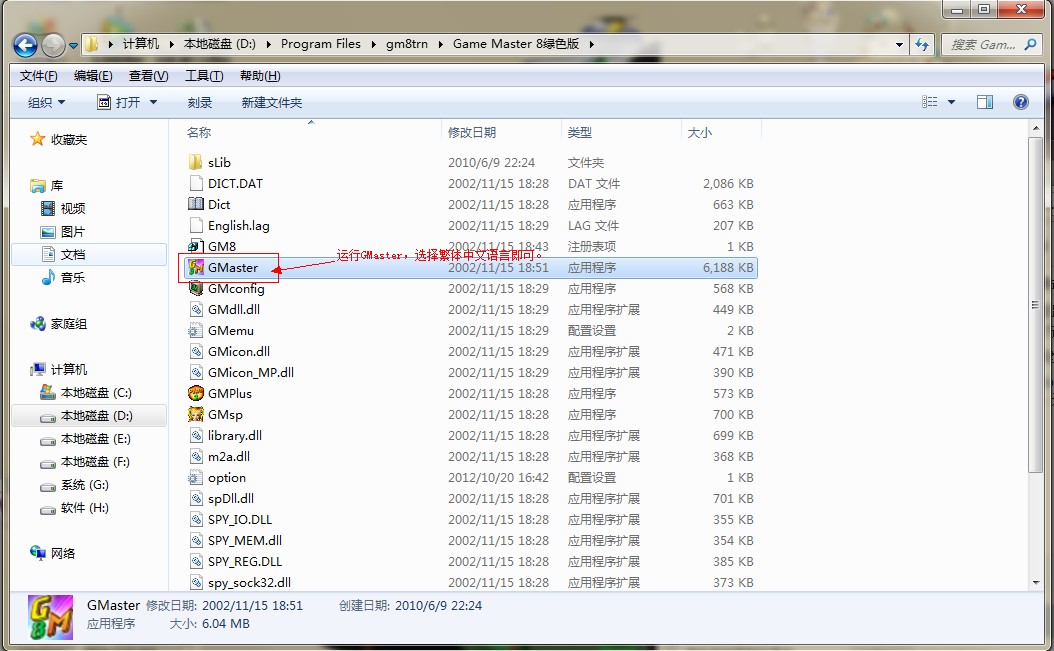Select the GMicon.dll file icon
This screenshot has width=1054, height=651.
tap(196, 351)
